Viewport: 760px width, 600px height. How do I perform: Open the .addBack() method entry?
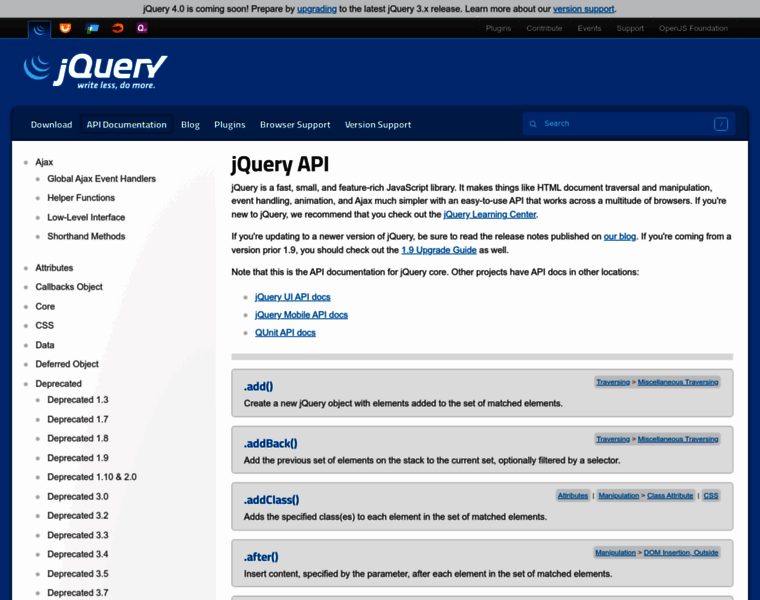pyautogui.click(x=270, y=443)
